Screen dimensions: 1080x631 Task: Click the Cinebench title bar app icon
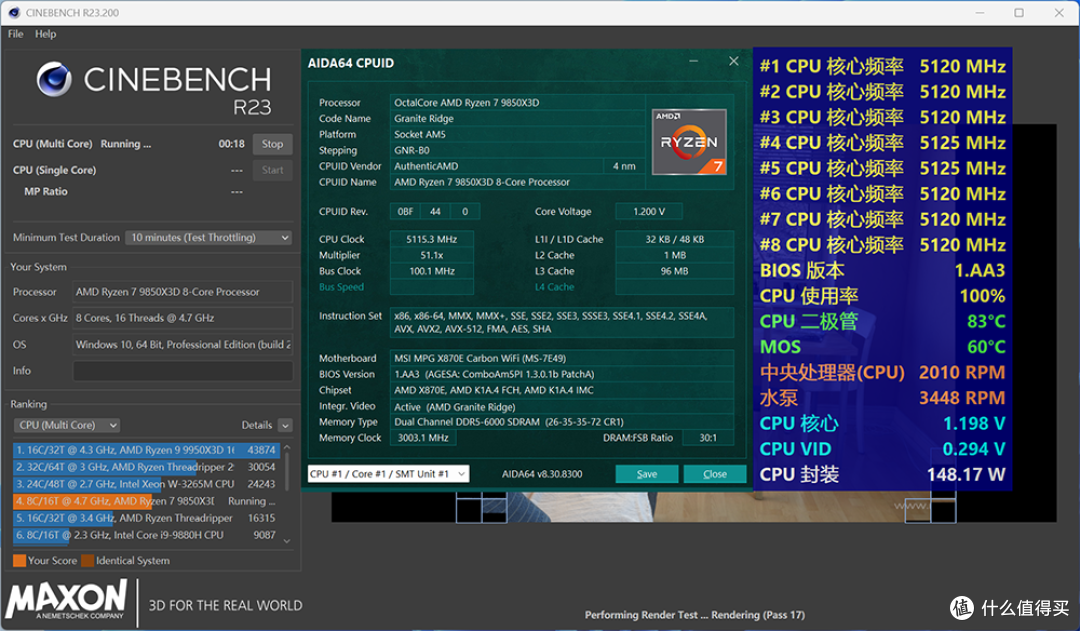tap(14, 12)
